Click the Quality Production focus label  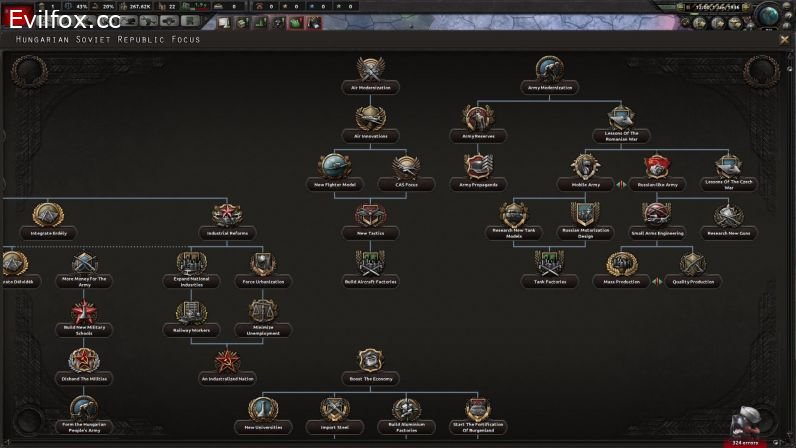[x=693, y=282]
